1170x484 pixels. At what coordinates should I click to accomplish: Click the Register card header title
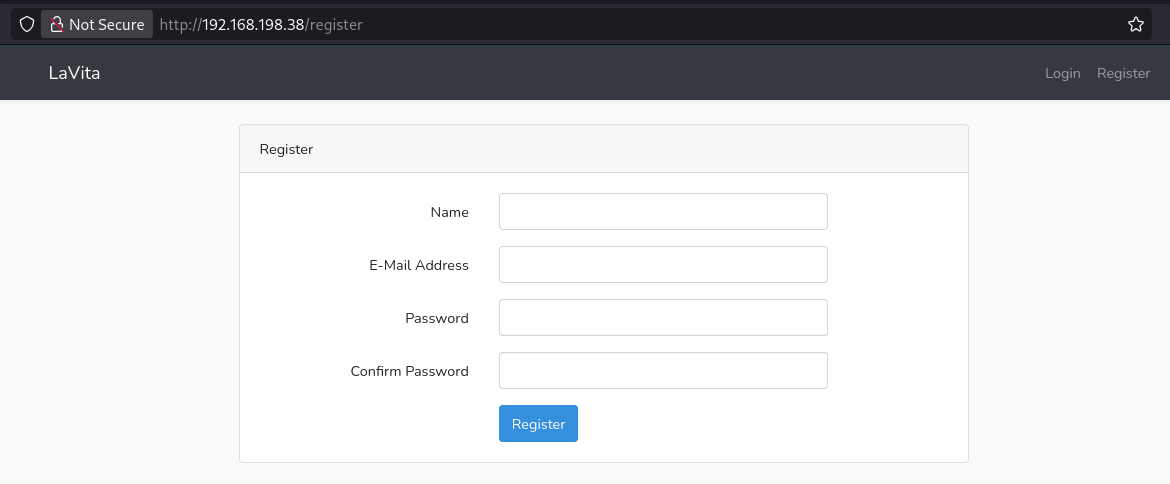point(287,149)
